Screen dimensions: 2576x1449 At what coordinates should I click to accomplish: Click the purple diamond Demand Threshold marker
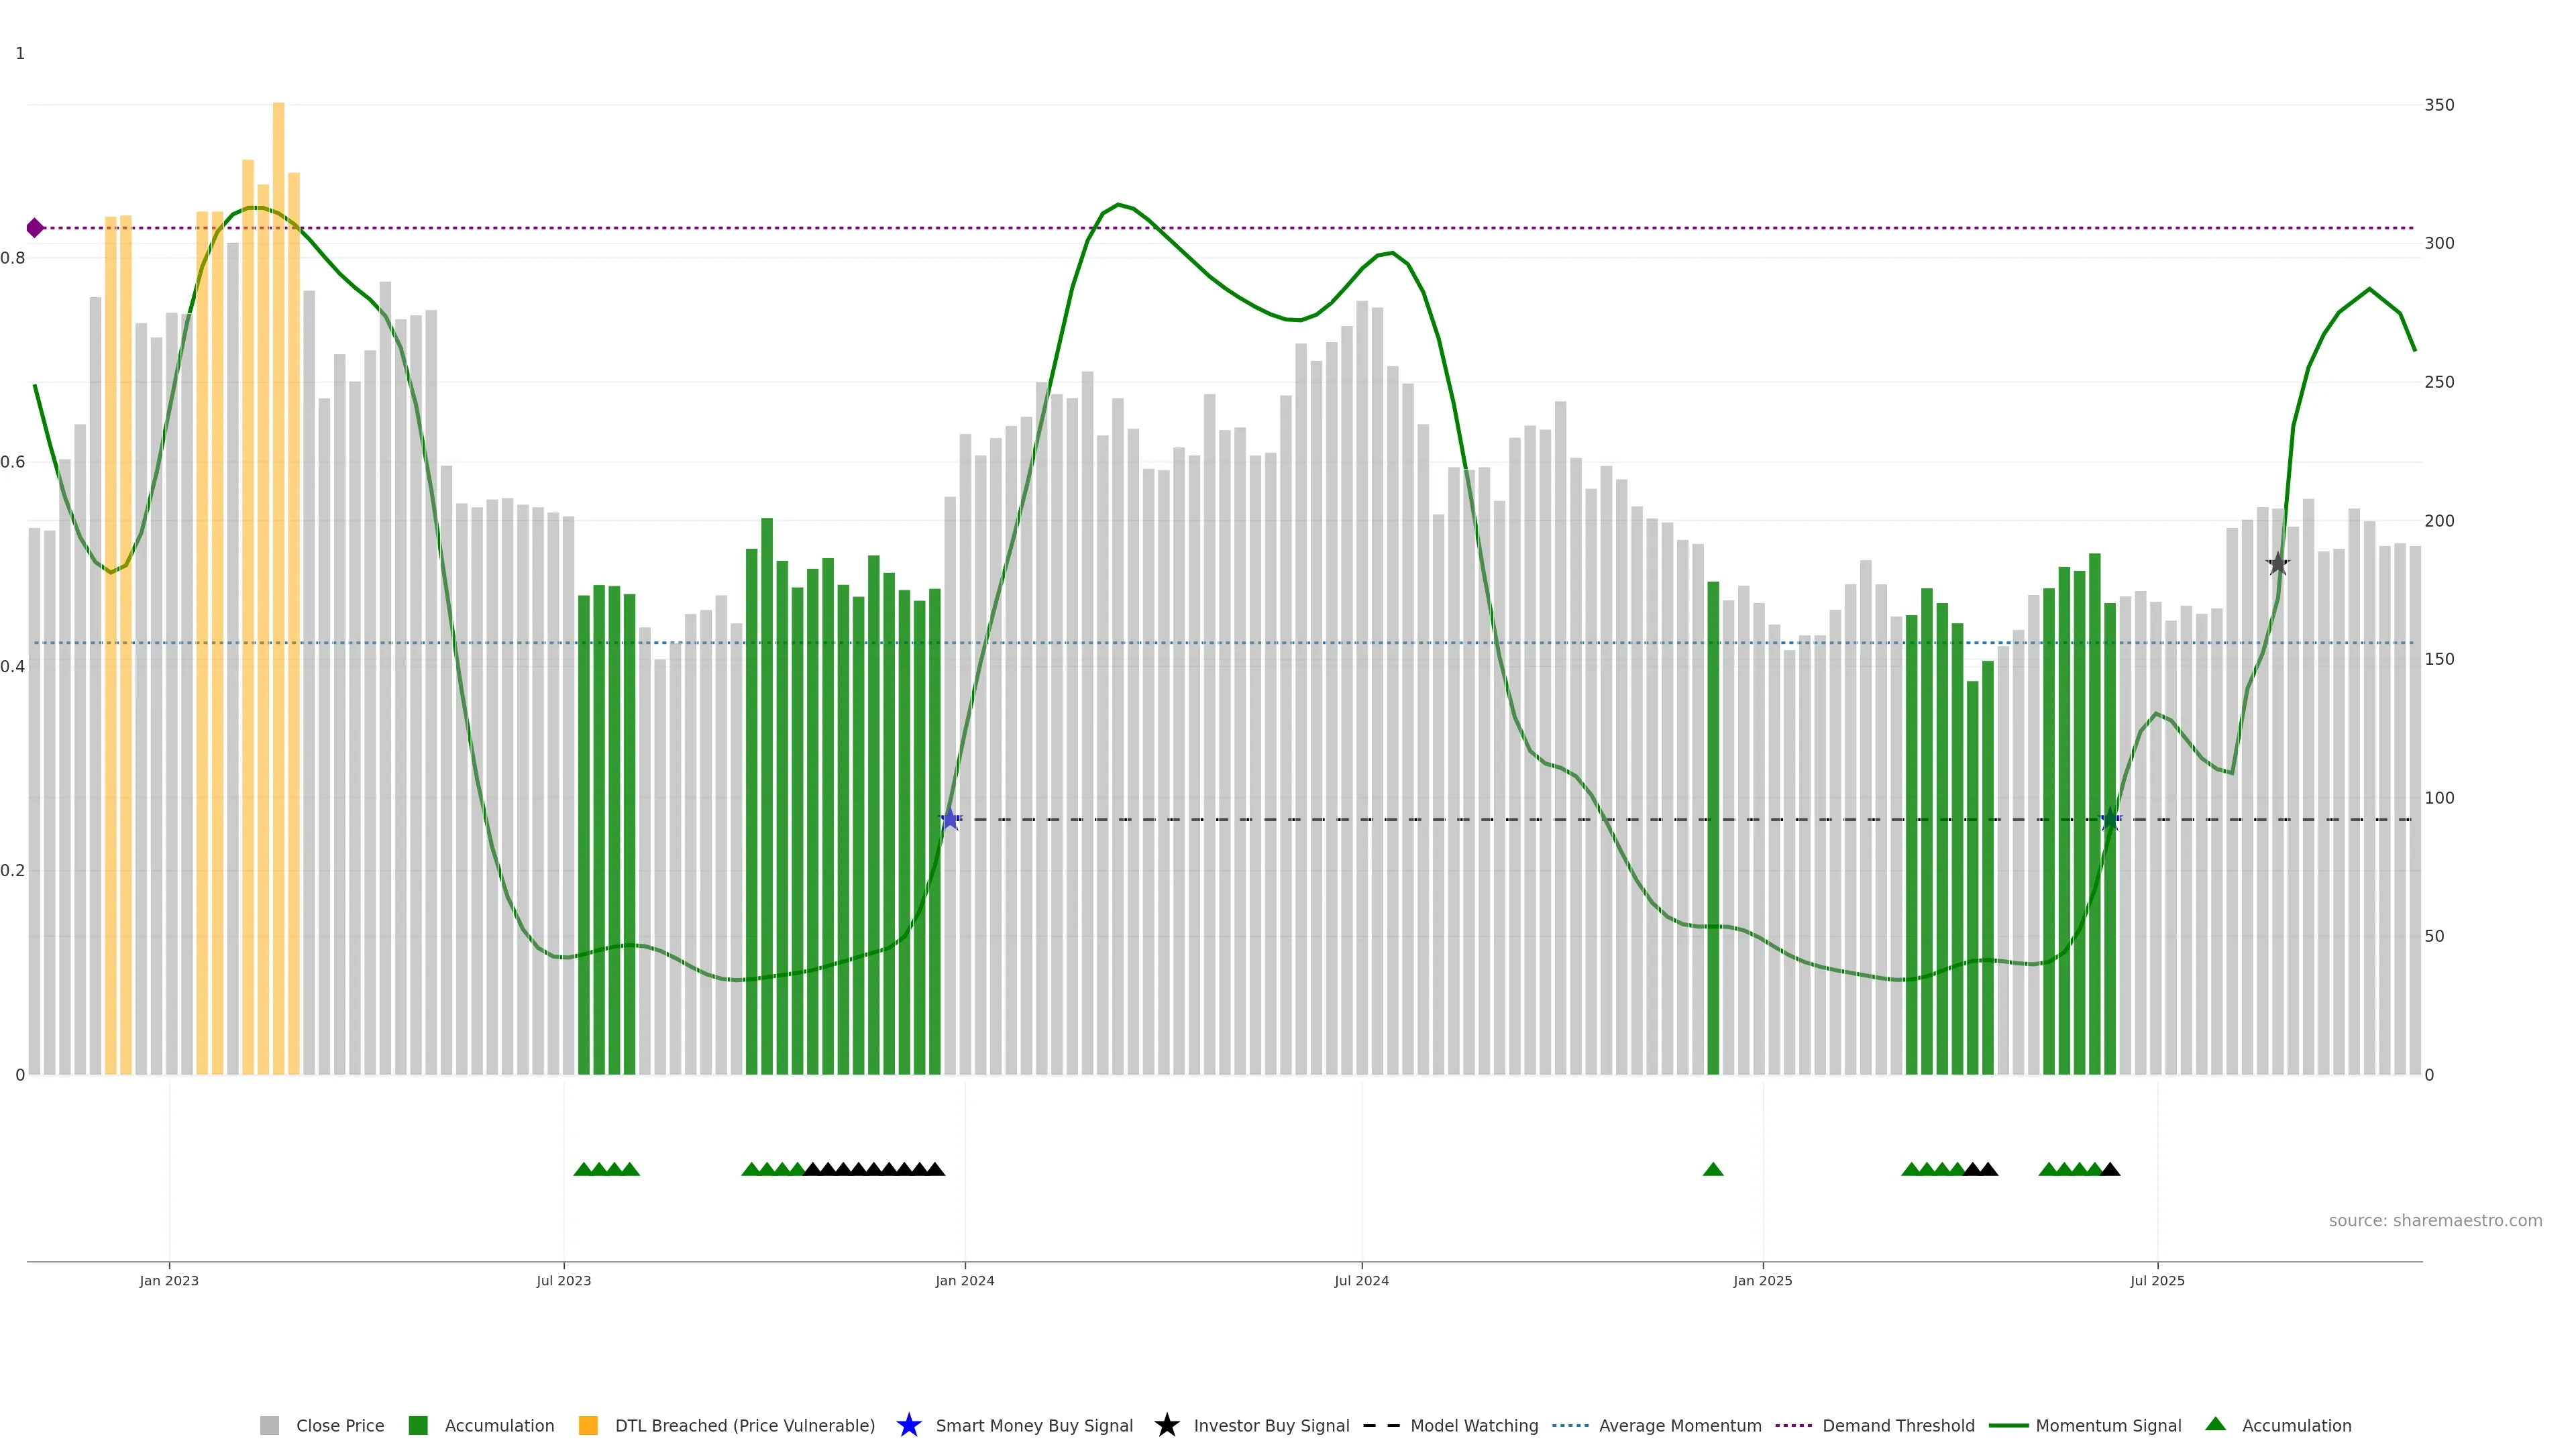35,228
